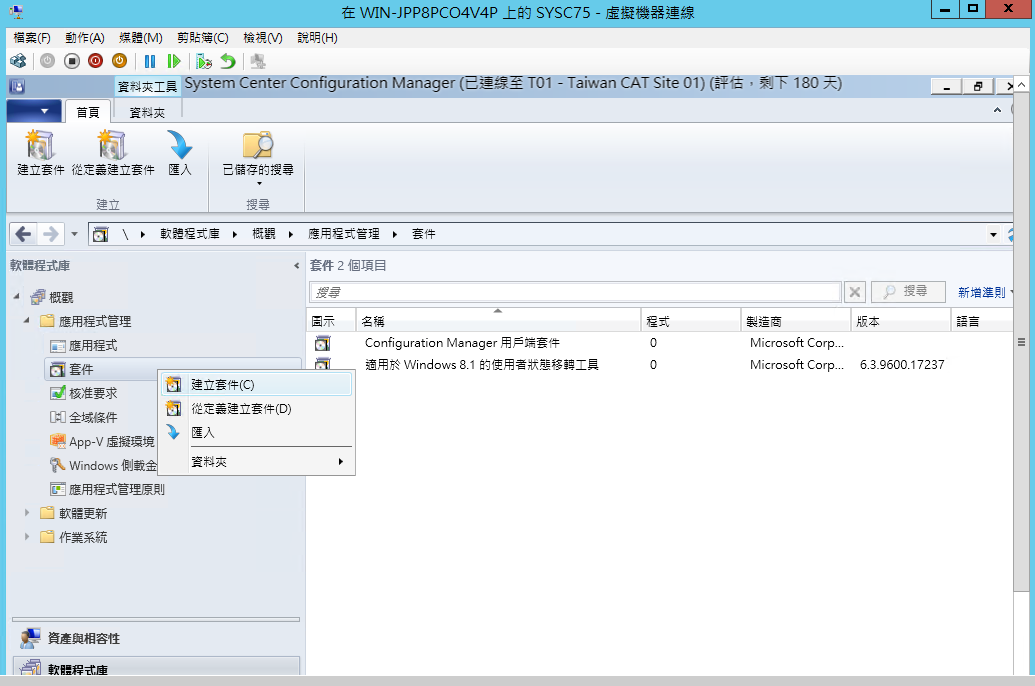This screenshot has width=1035, height=686.
Task: Open the 資料夾 submenu in context menu
Action: point(256,462)
